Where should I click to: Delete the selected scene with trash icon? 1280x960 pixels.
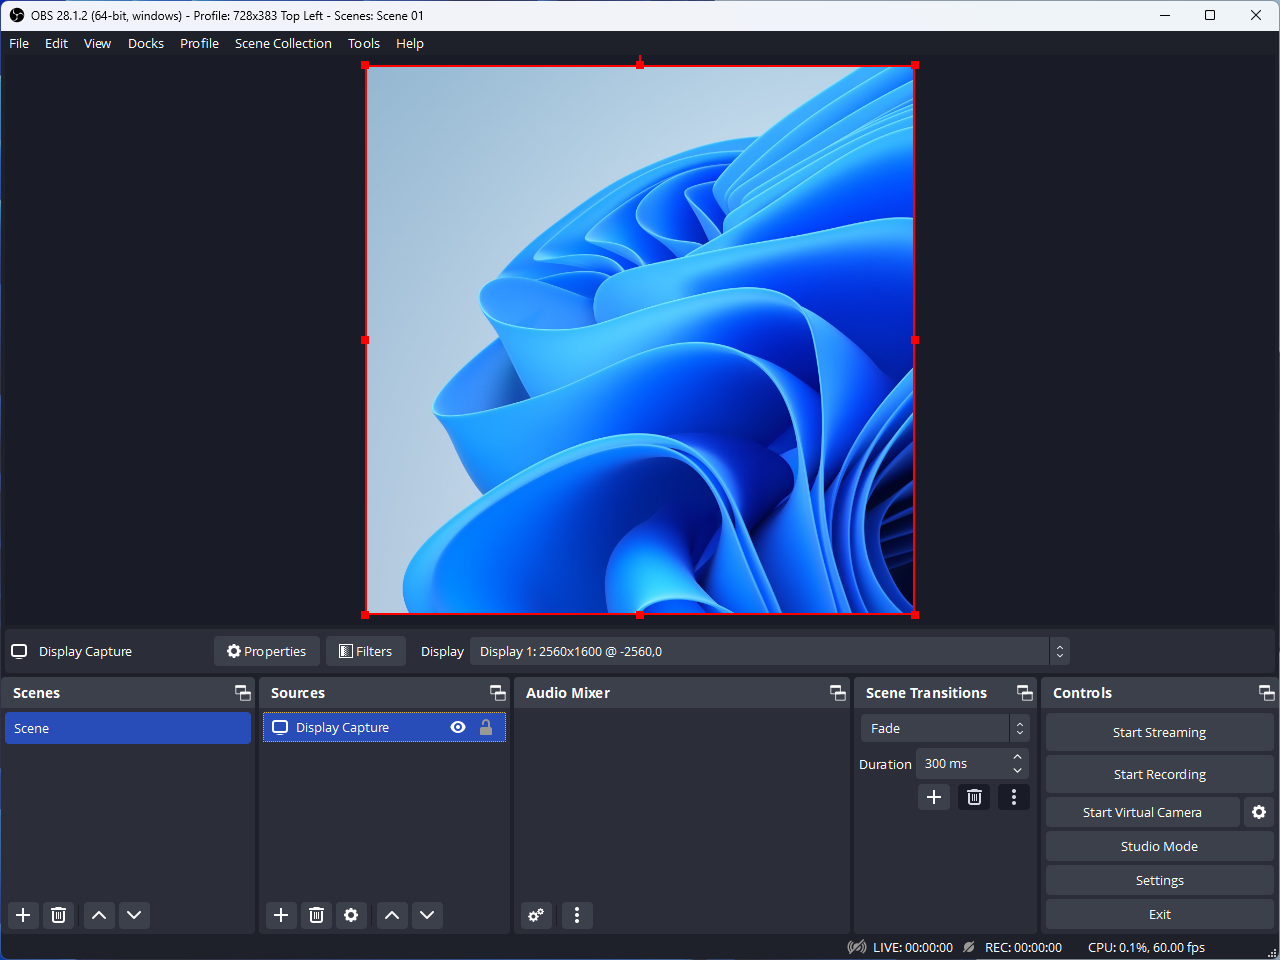(x=58, y=915)
